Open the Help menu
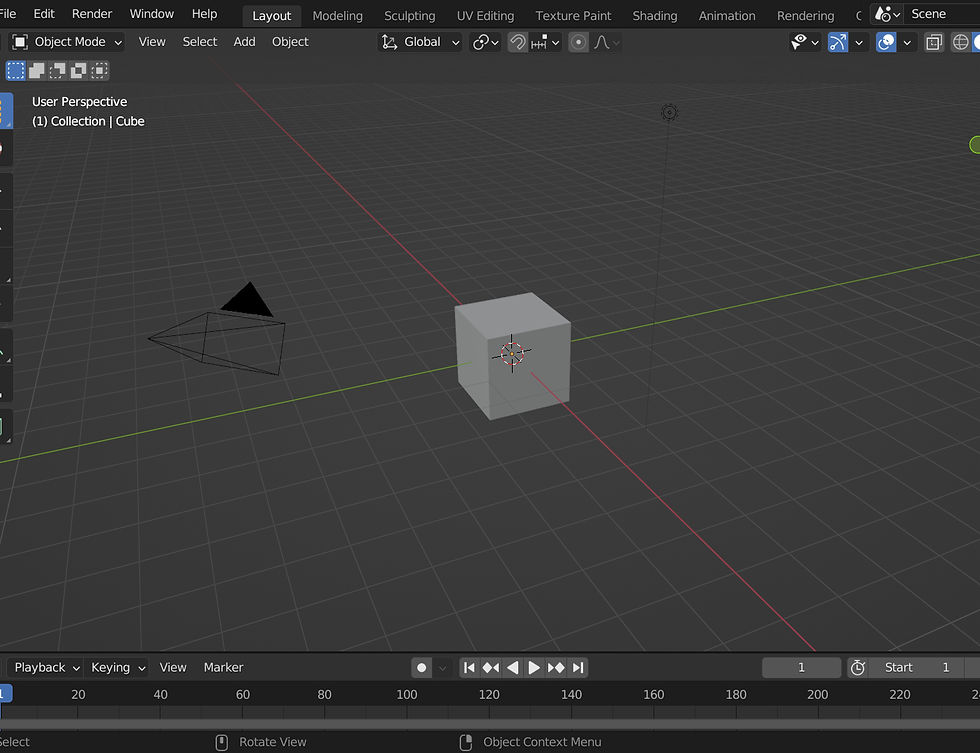This screenshot has width=980, height=753. pos(204,14)
